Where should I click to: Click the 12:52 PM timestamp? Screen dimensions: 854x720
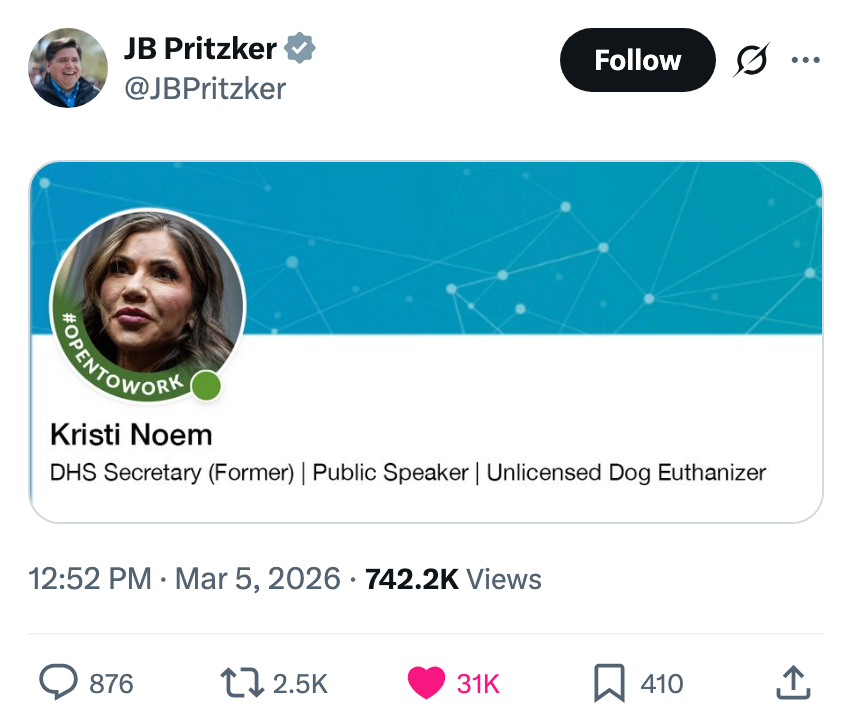tap(90, 579)
